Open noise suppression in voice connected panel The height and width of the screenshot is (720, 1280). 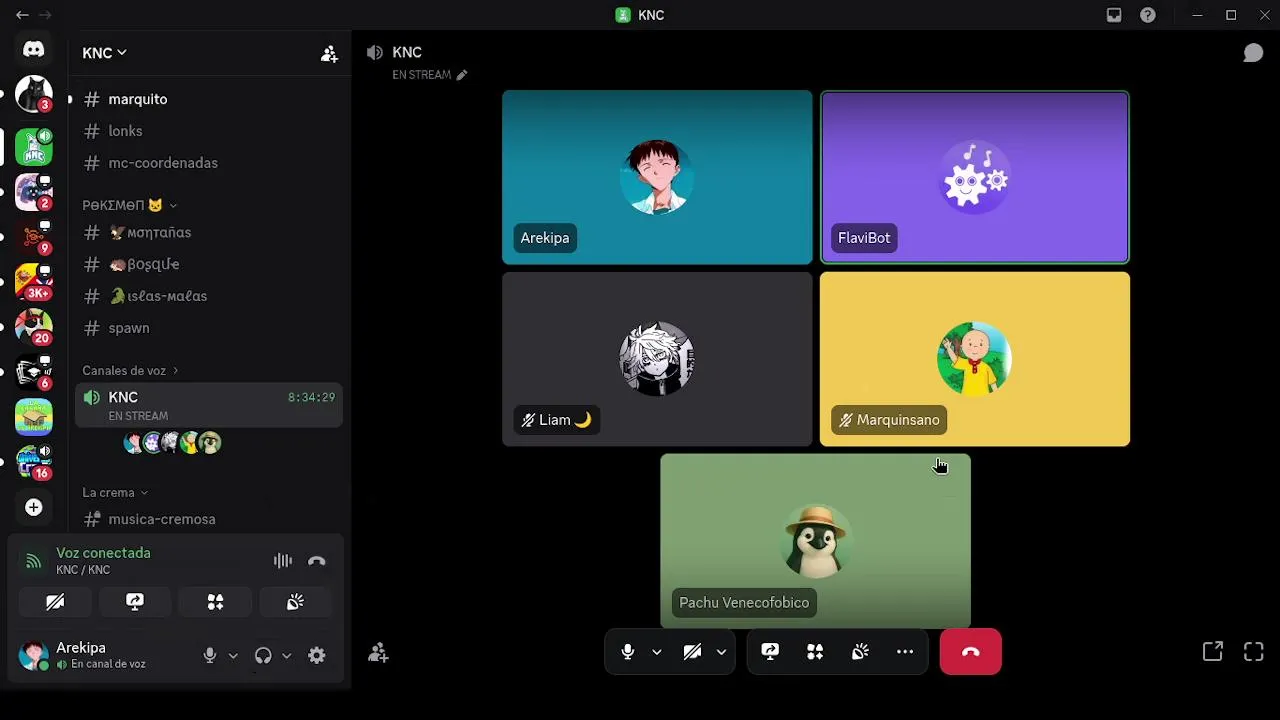[283, 561]
